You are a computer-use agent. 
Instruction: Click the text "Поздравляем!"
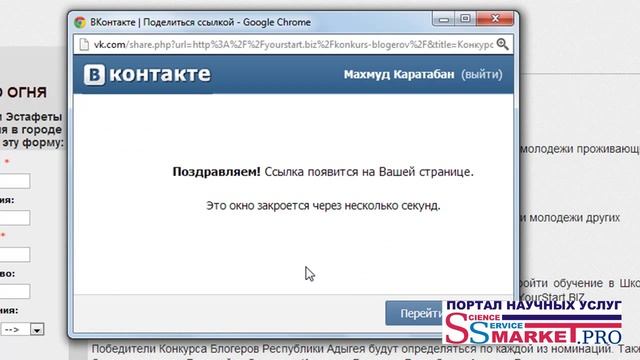tap(216, 172)
